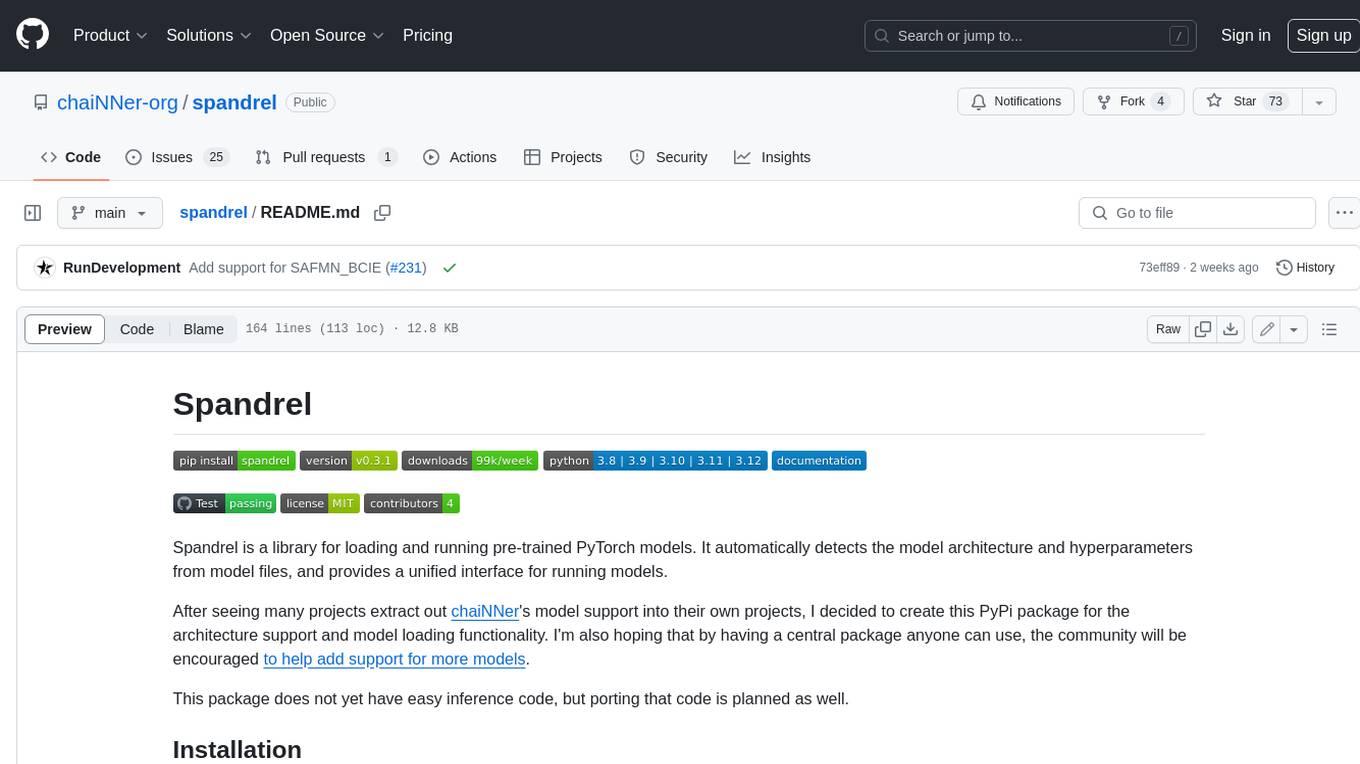Click the Issues count badge 25
The image size is (1360, 764).
(215, 157)
